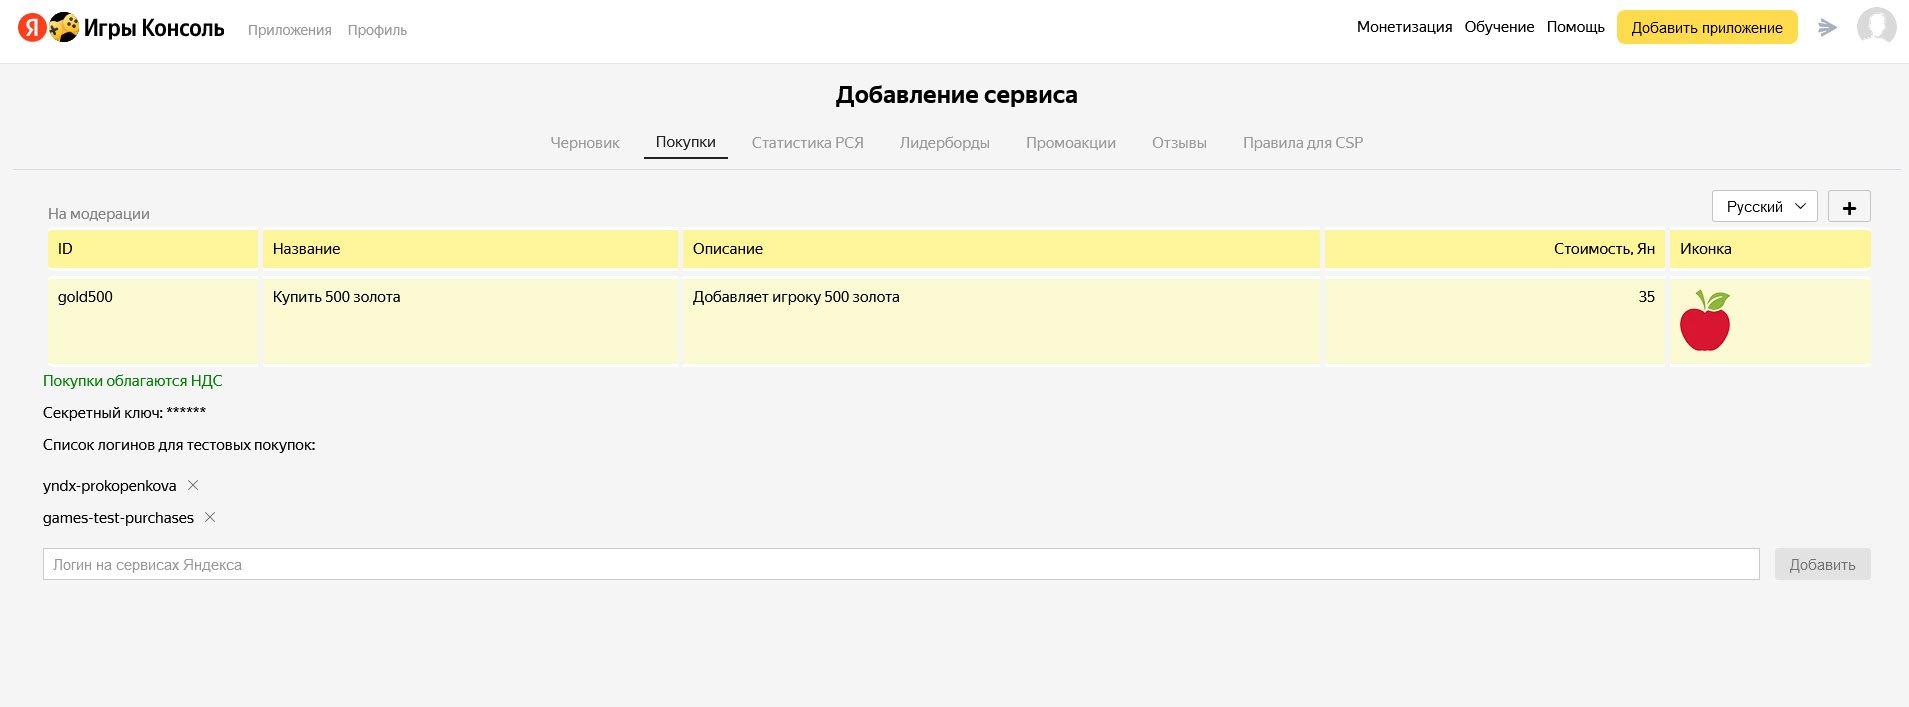Open the Правила для CSP tab

1302,143
